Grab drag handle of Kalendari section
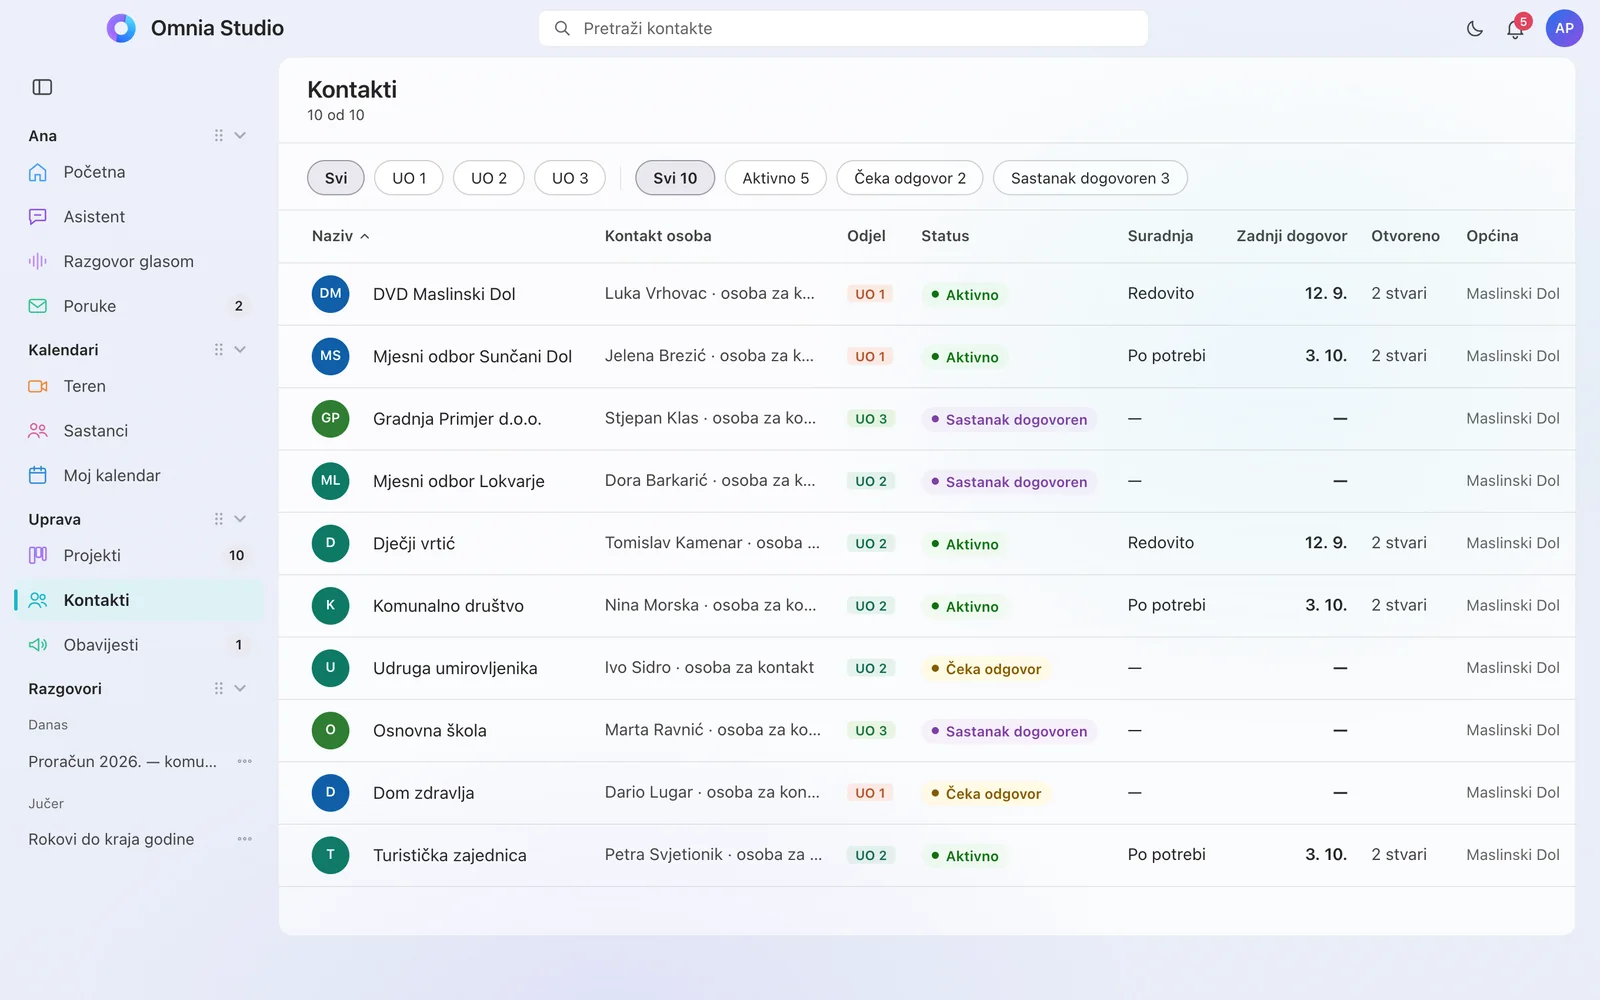Image resolution: width=1600 pixels, height=1000 pixels. pyautogui.click(x=218, y=350)
